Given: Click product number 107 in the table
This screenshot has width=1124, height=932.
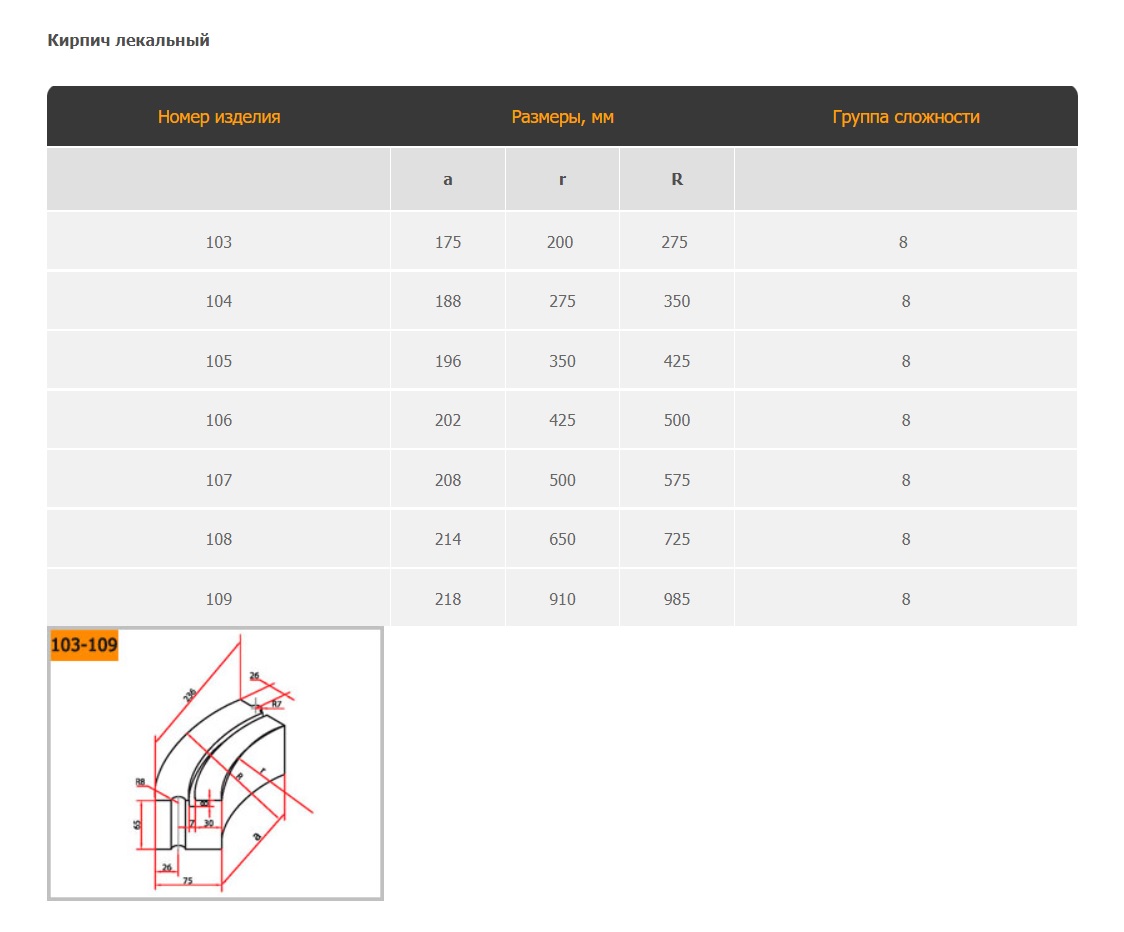Looking at the screenshot, I should (x=218, y=480).
